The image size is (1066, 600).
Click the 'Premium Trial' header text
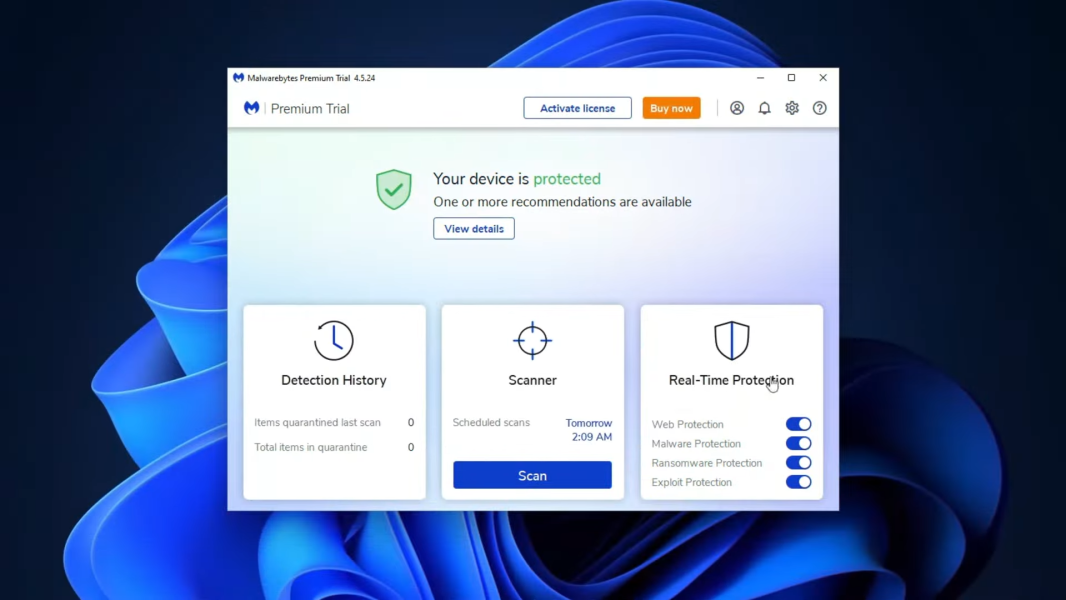[x=310, y=109]
